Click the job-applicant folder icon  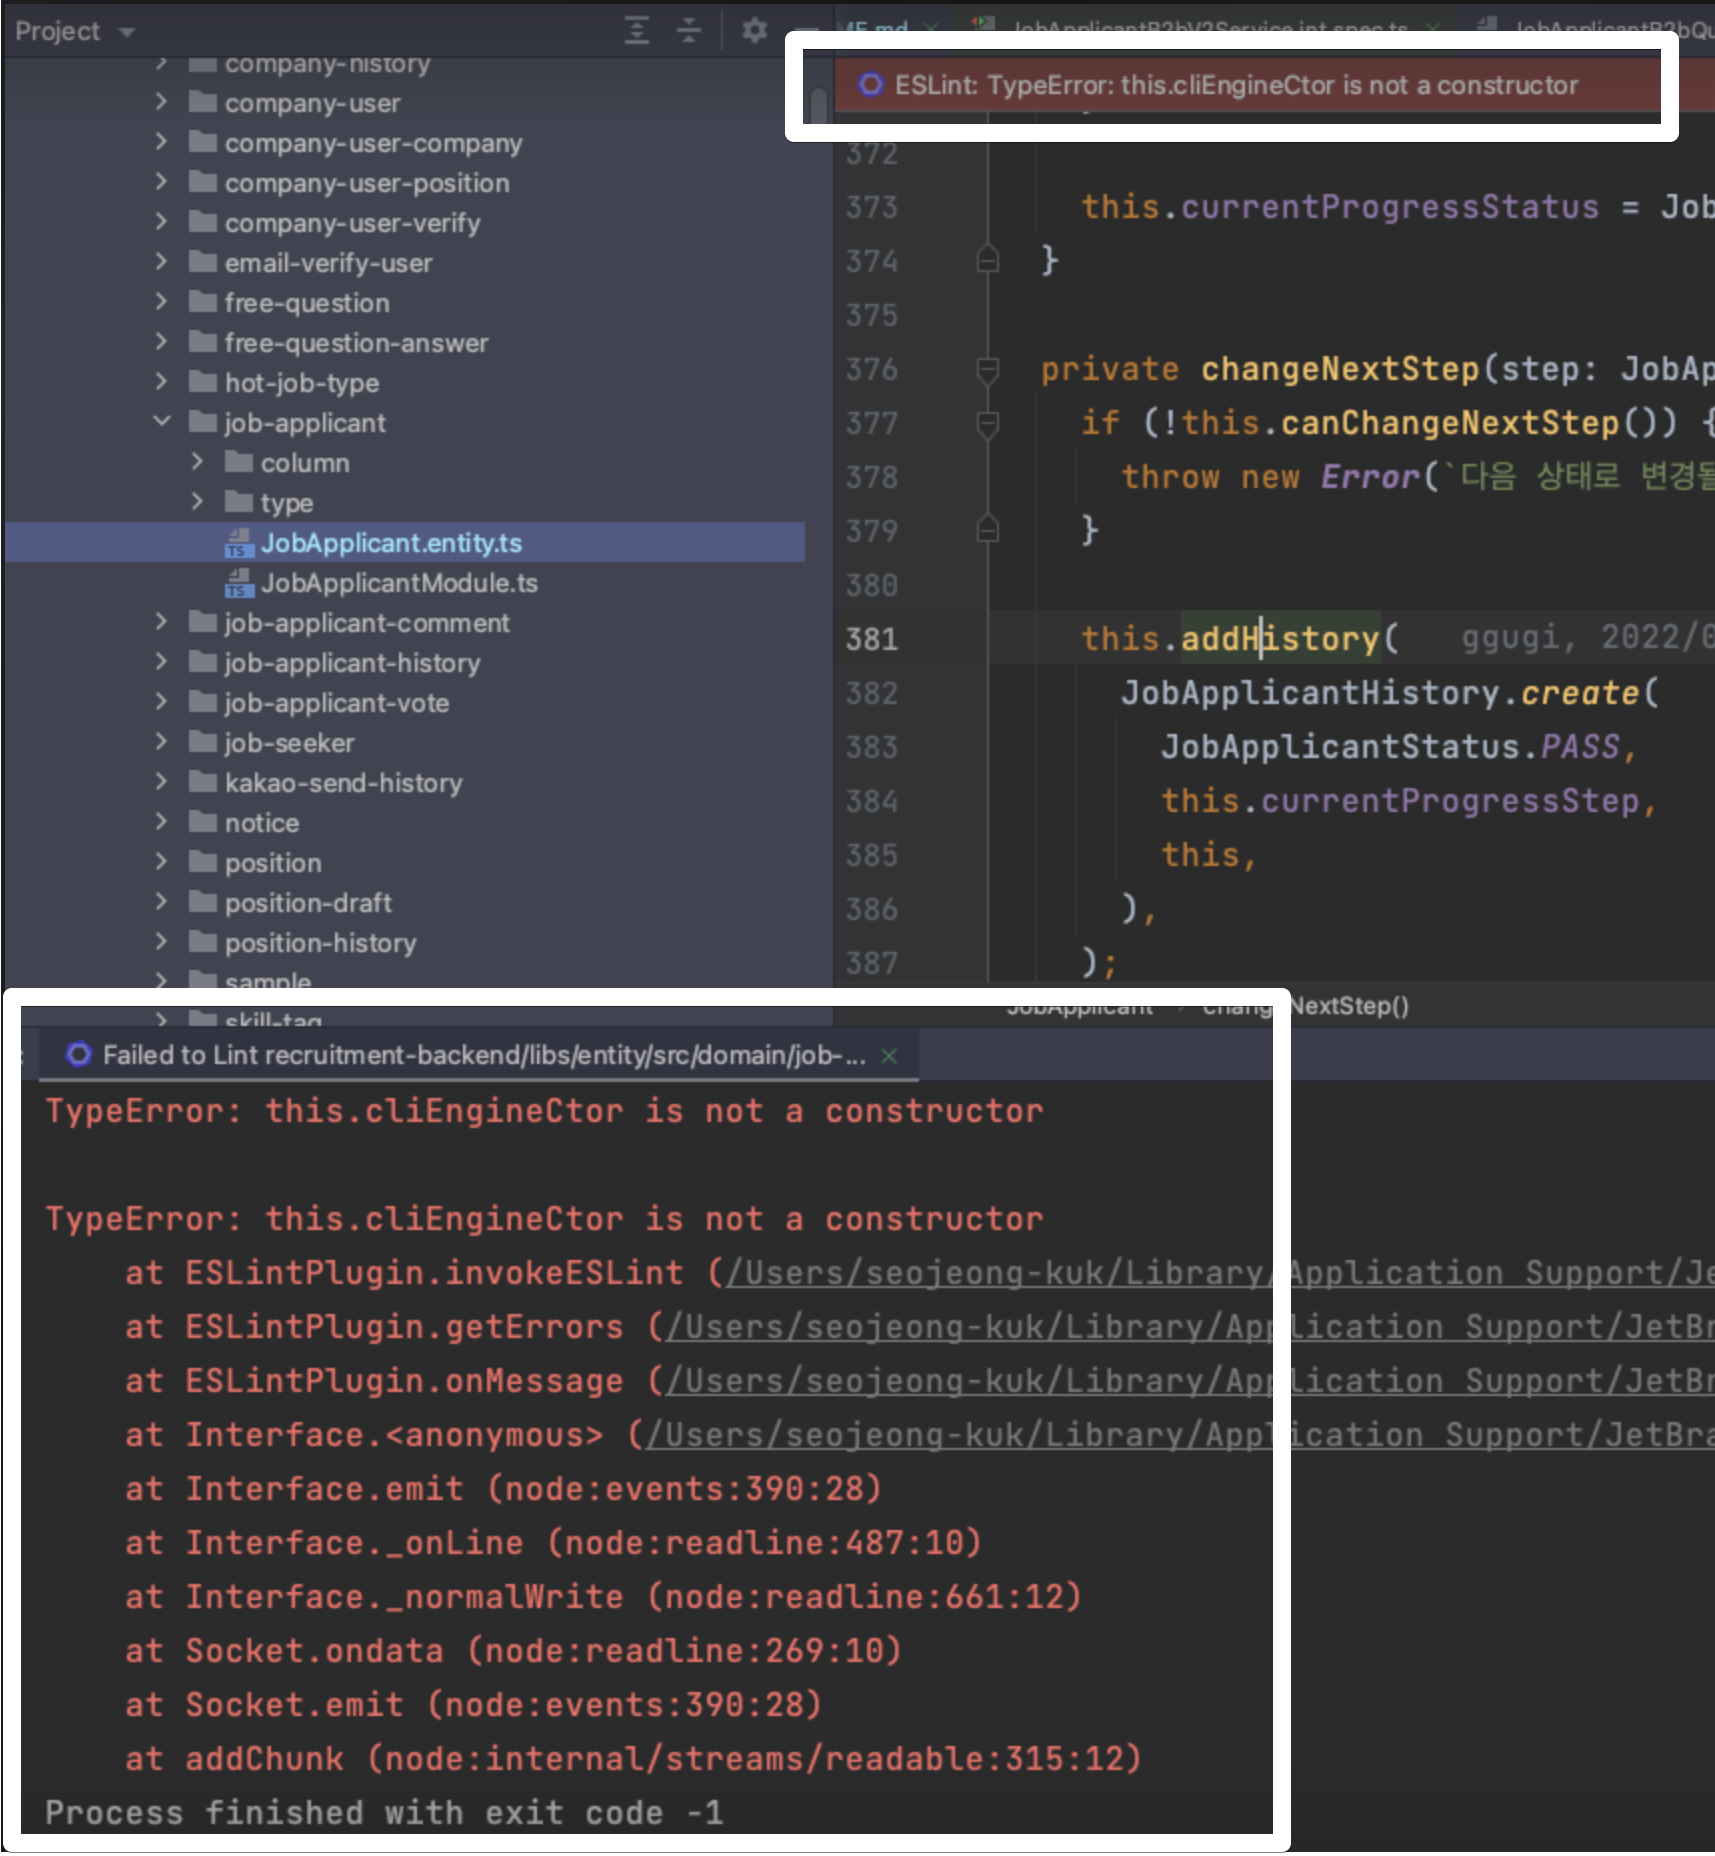[x=203, y=422]
